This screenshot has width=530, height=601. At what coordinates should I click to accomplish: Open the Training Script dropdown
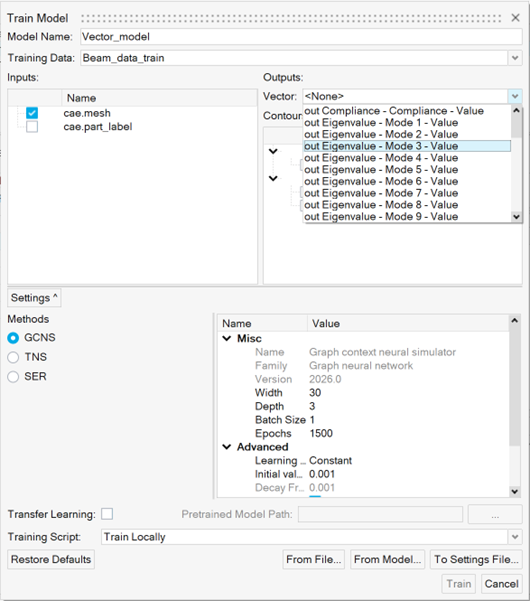click(515, 537)
